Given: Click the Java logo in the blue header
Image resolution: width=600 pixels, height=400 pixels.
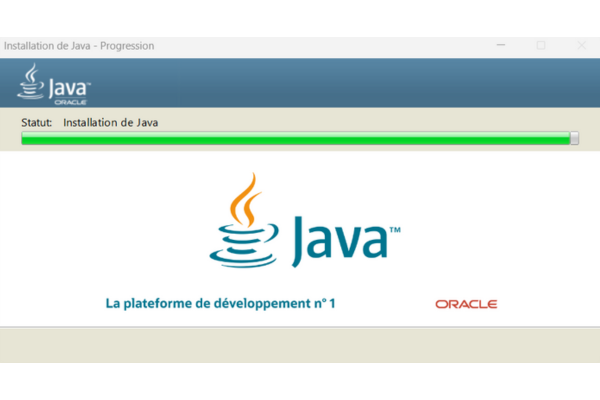Looking at the screenshot, I should [54, 84].
